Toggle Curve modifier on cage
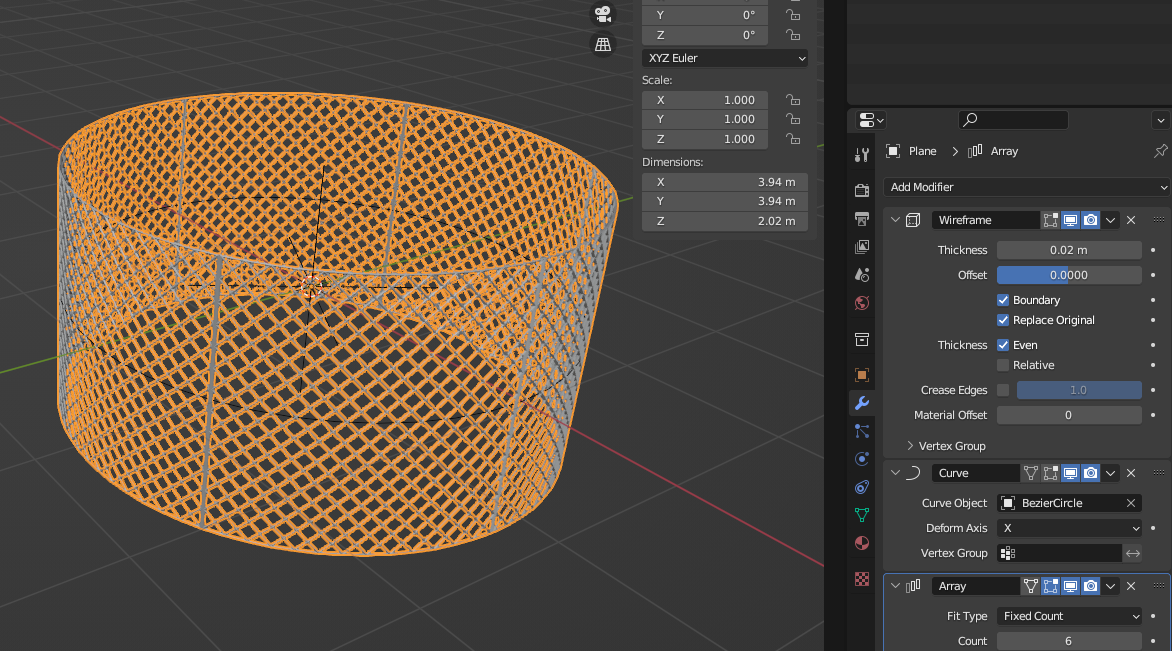This screenshot has width=1172, height=651. pyautogui.click(x=1031, y=473)
